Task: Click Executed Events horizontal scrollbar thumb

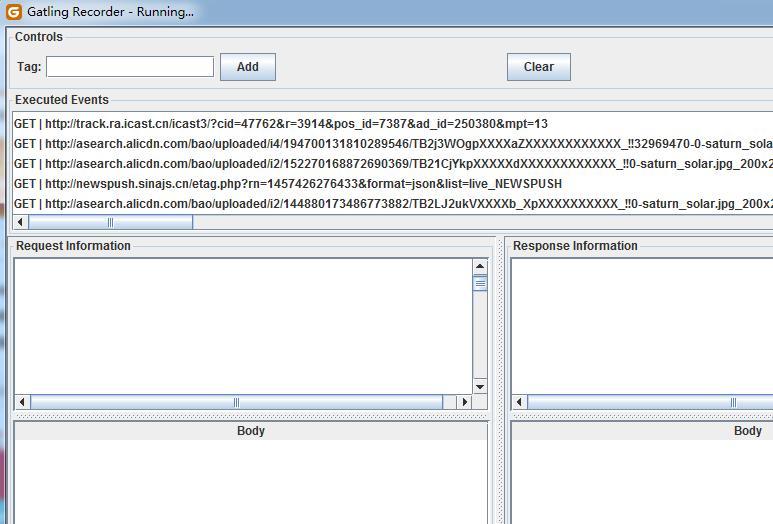Action: tap(110, 222)
